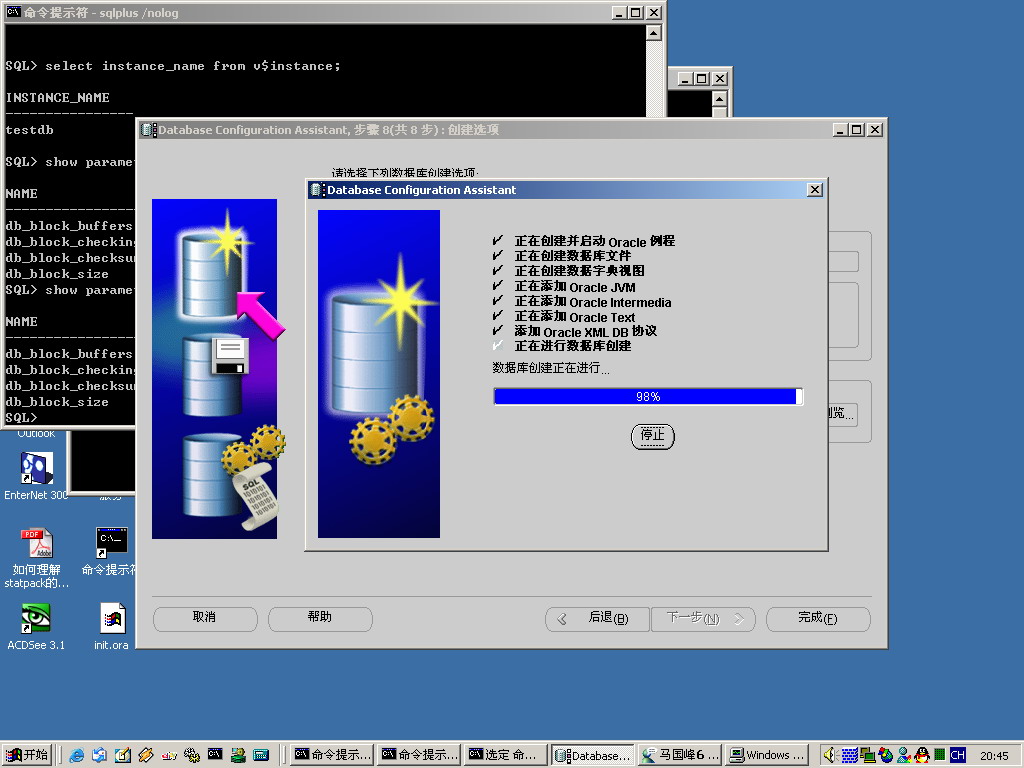Click the QQ penguin tray icon

pyautogui.click(x=921, y=755)
